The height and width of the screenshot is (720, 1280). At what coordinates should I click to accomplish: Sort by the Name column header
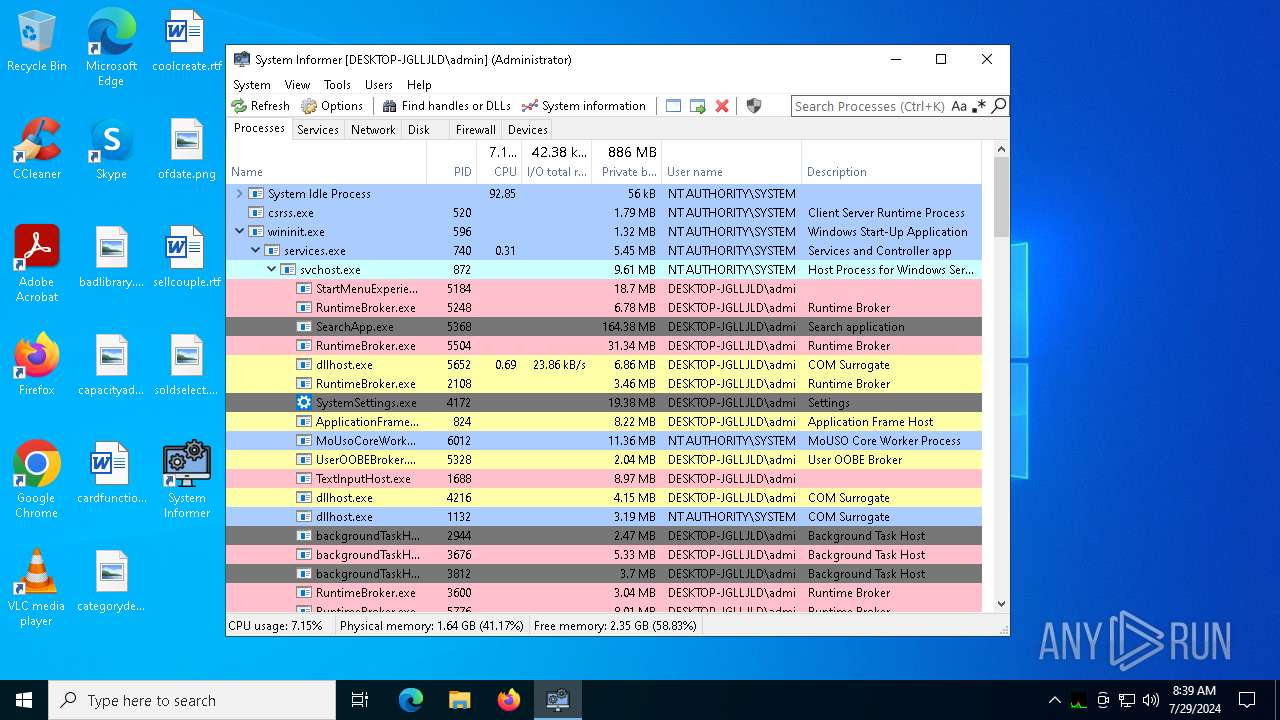pos(327,162)
